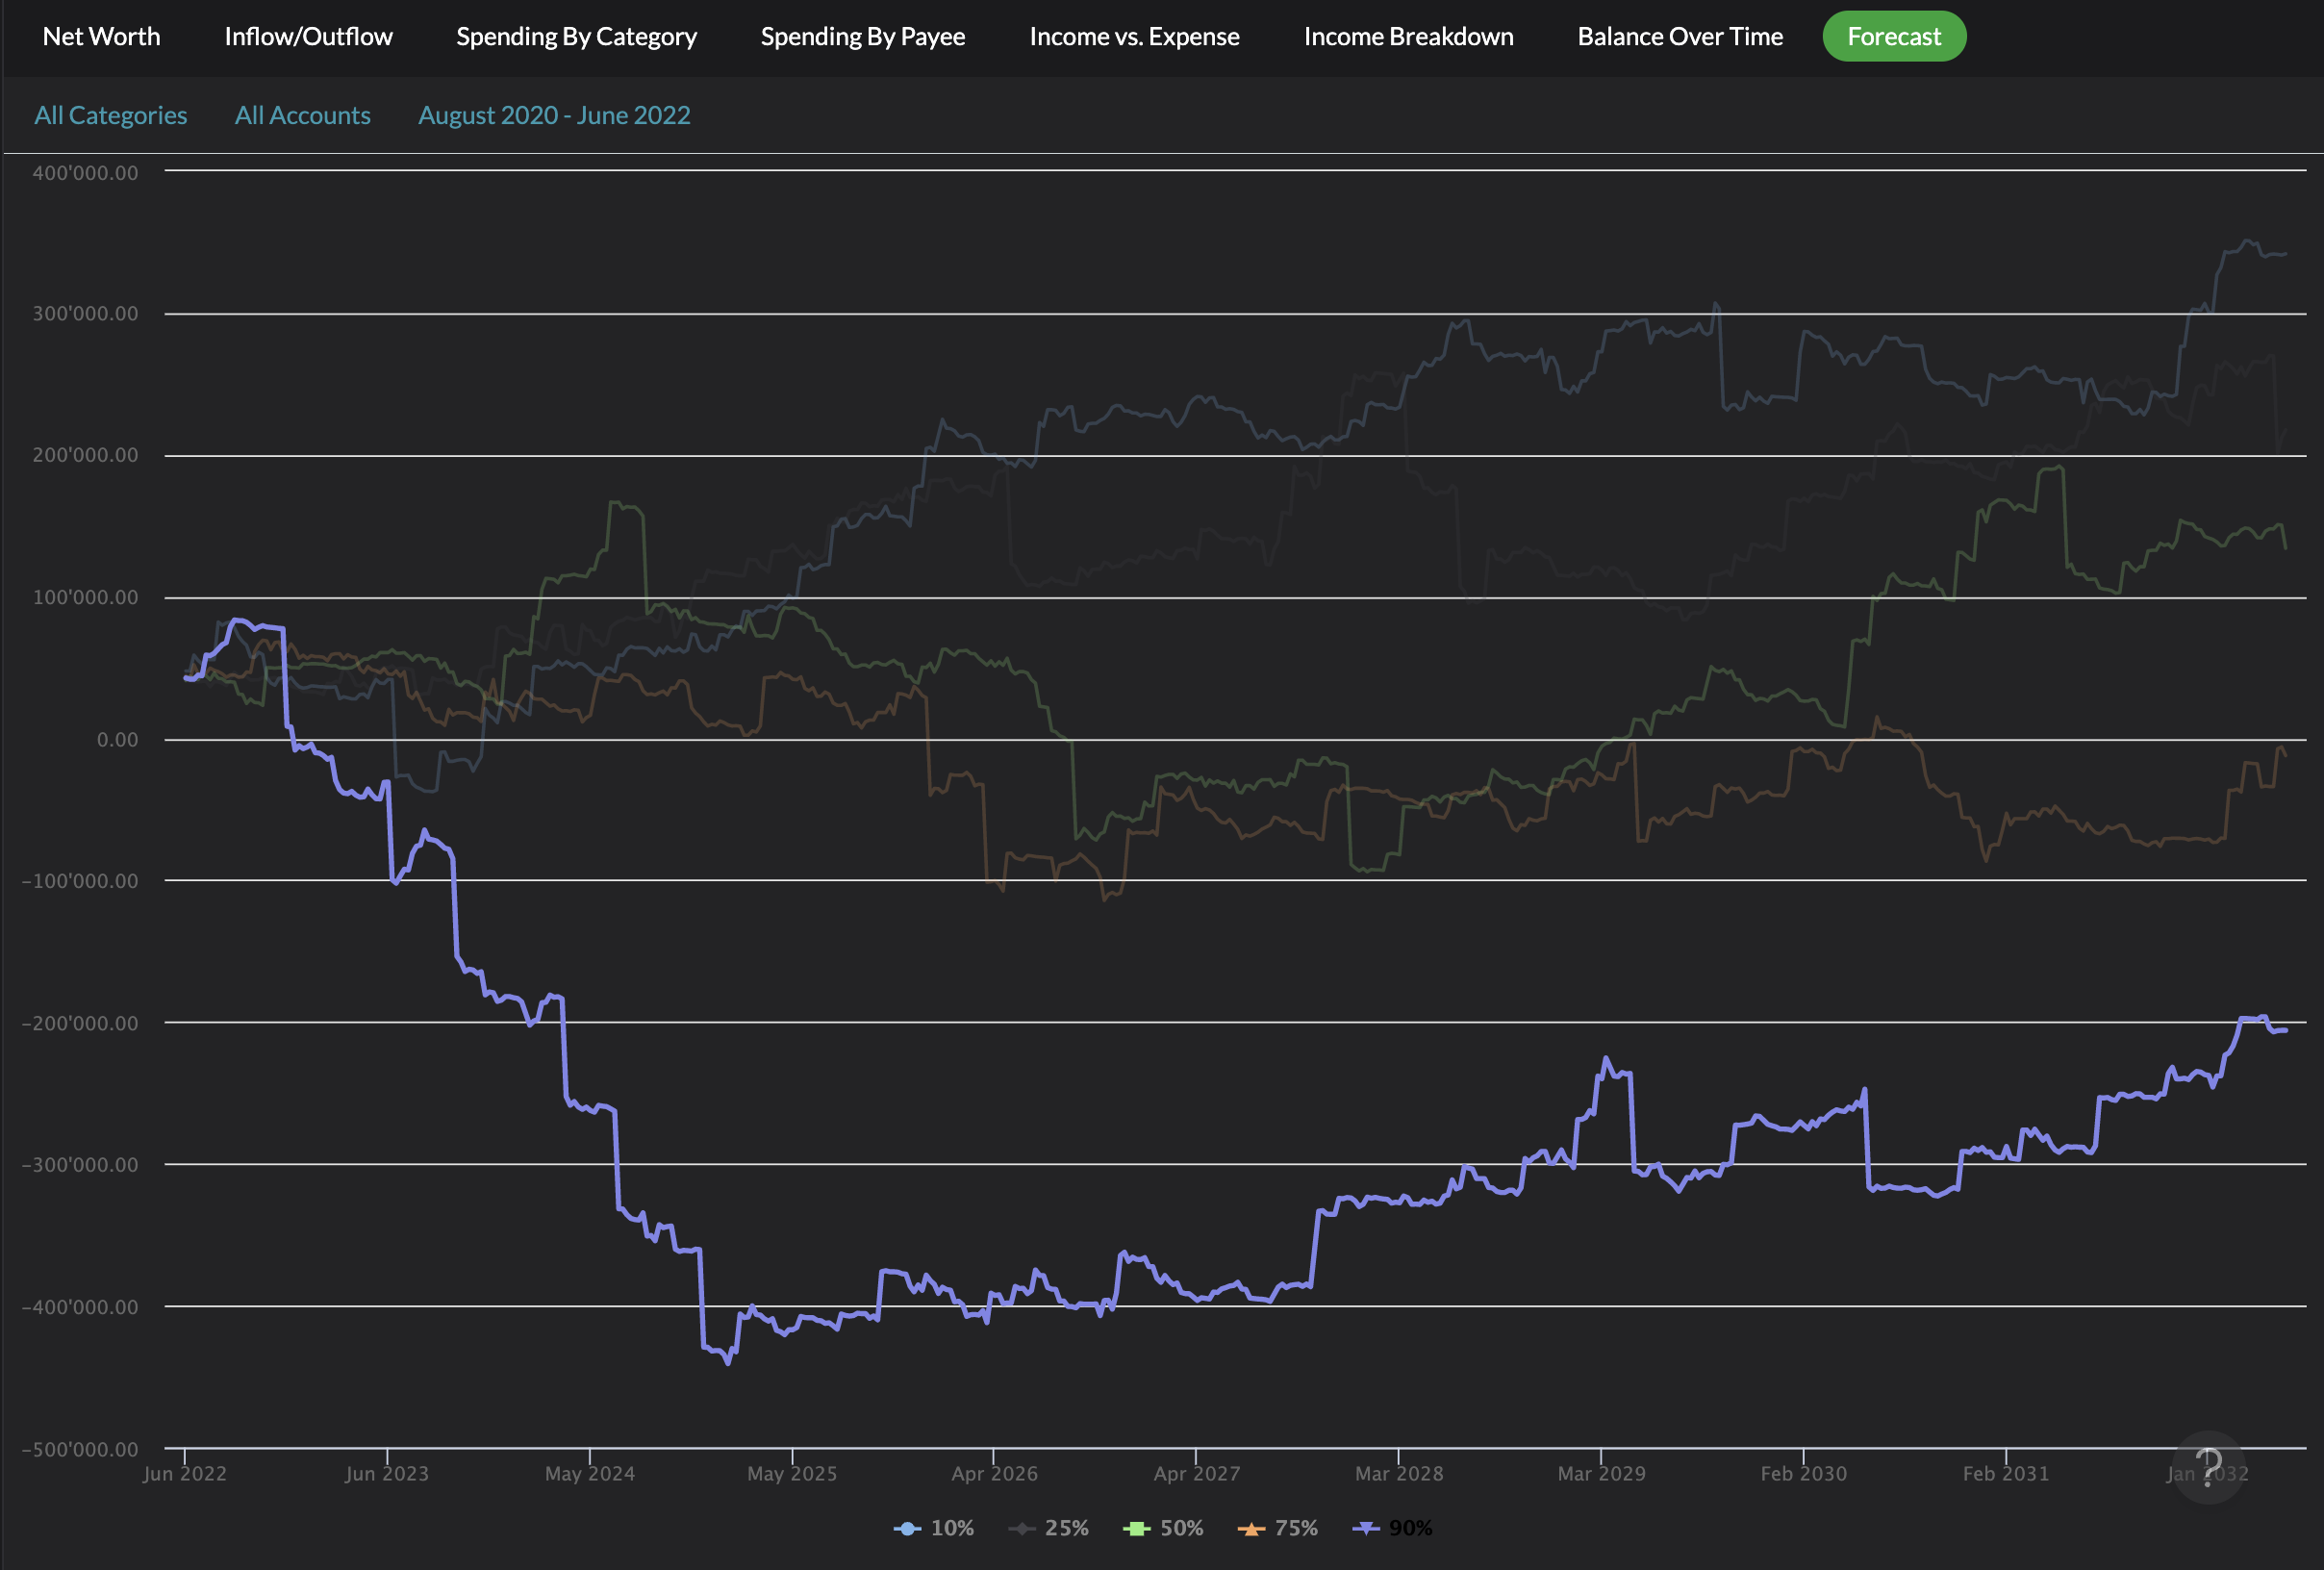Toggle the 90% series label in the legend
Screen dimensions: 2324x1570
click(x=1410, y=1528)
